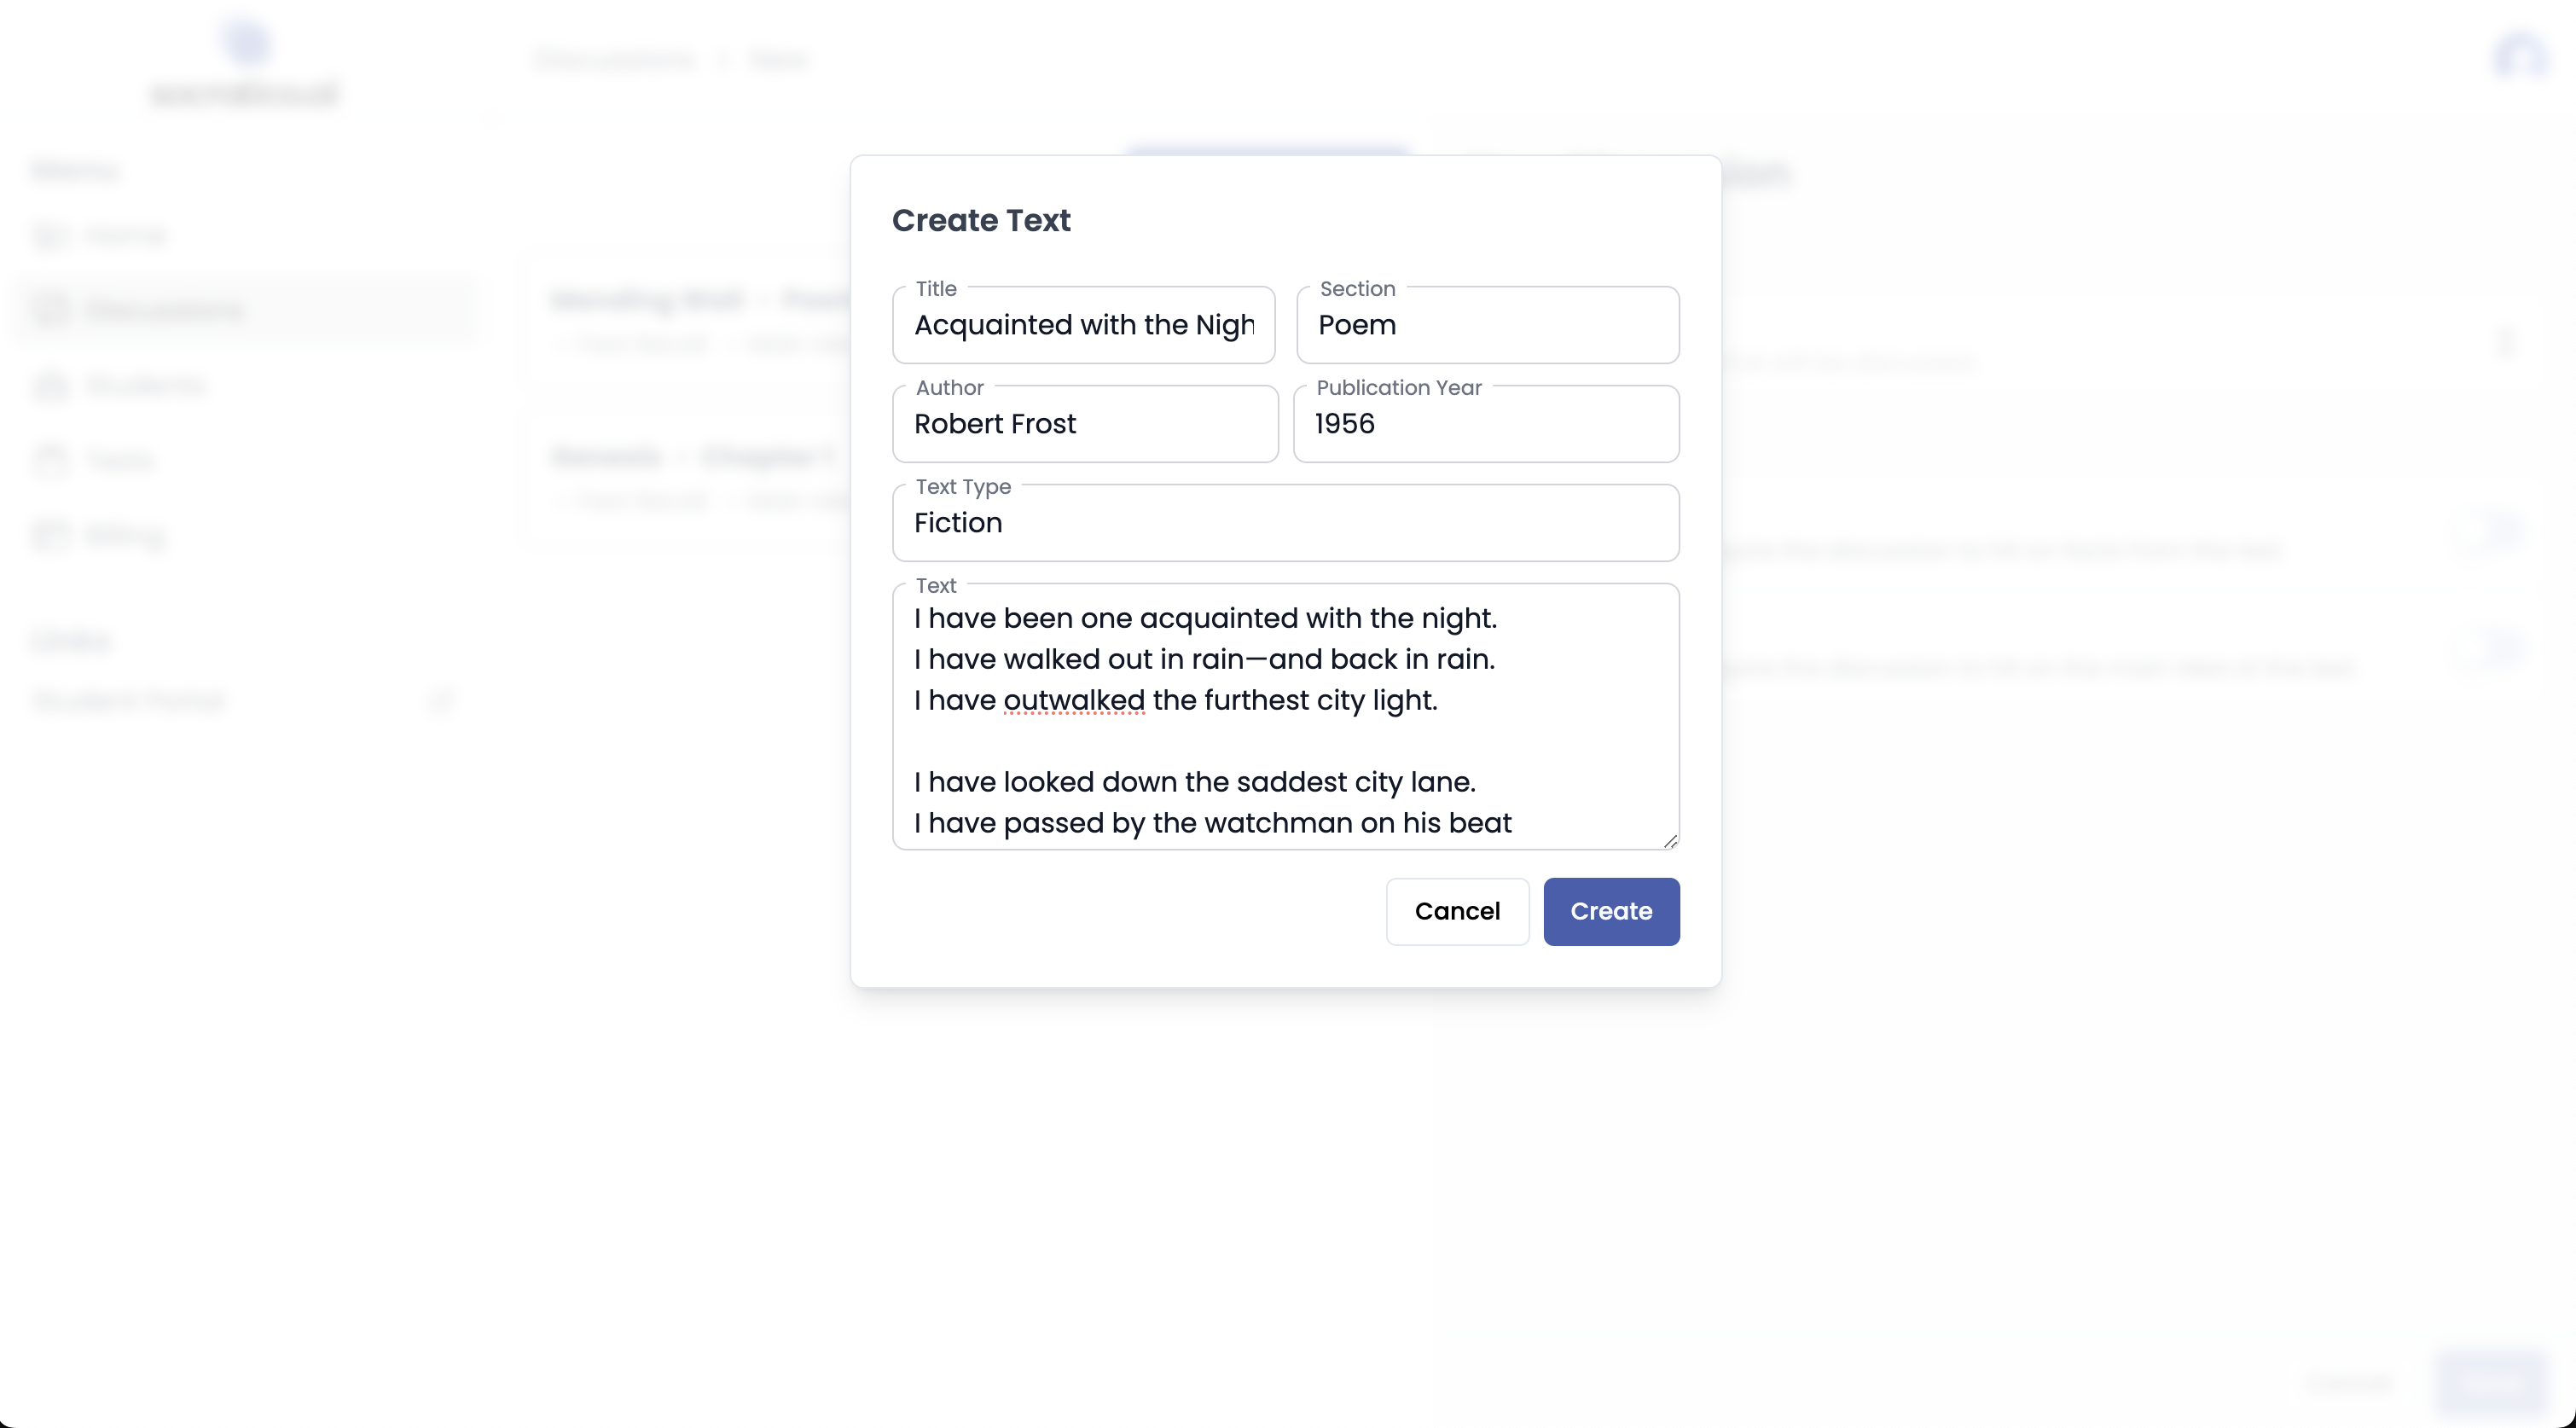Image resolution: width=2576 pixels, height=1428 pixels.
Task: Click the Title input field
Action: (1085, 323)
